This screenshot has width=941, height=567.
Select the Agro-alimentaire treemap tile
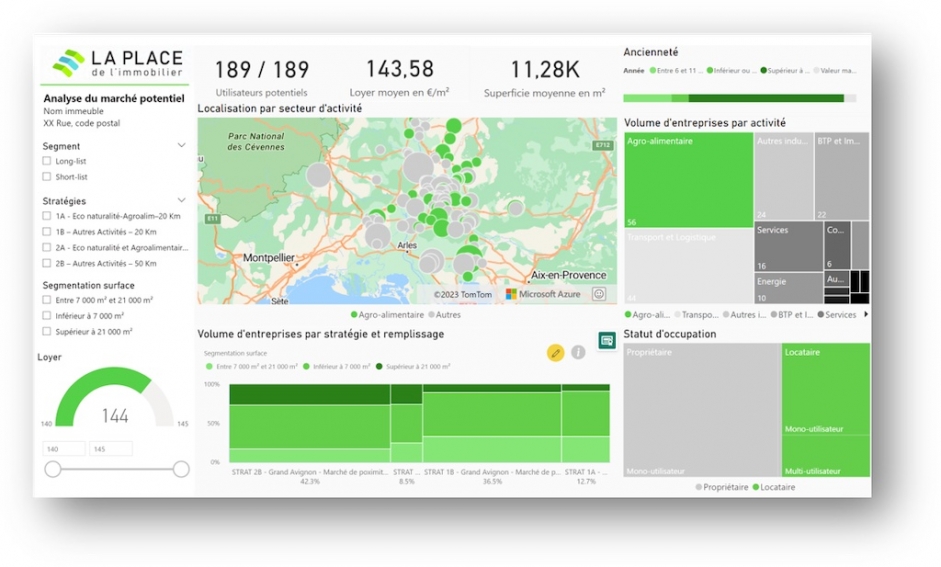click(688, 180)
